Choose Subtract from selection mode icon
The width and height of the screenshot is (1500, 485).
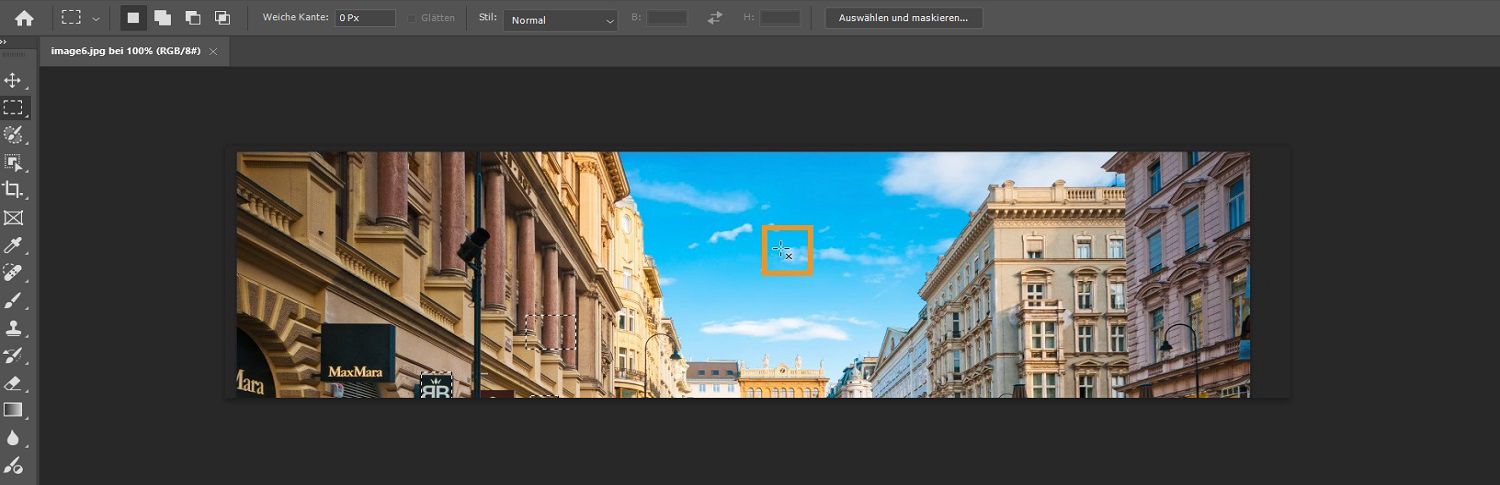pos(192,18)
